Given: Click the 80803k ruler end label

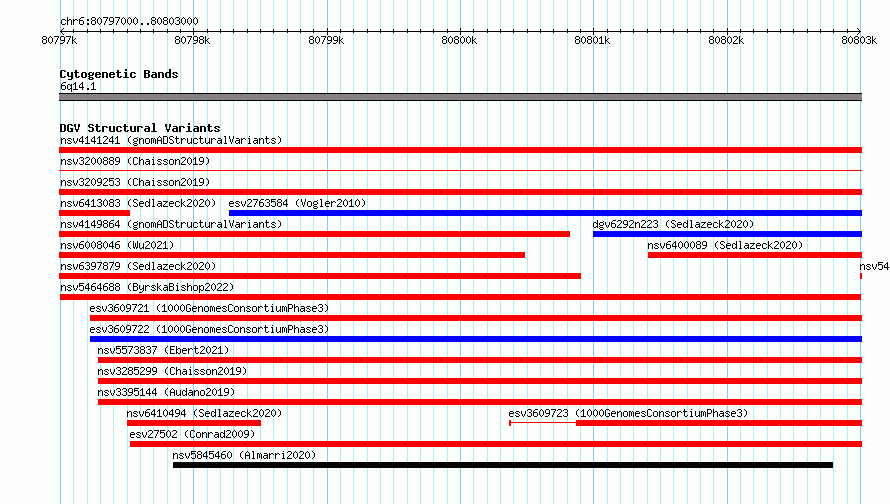Looking at the screenshot, I should coord(859,40).
